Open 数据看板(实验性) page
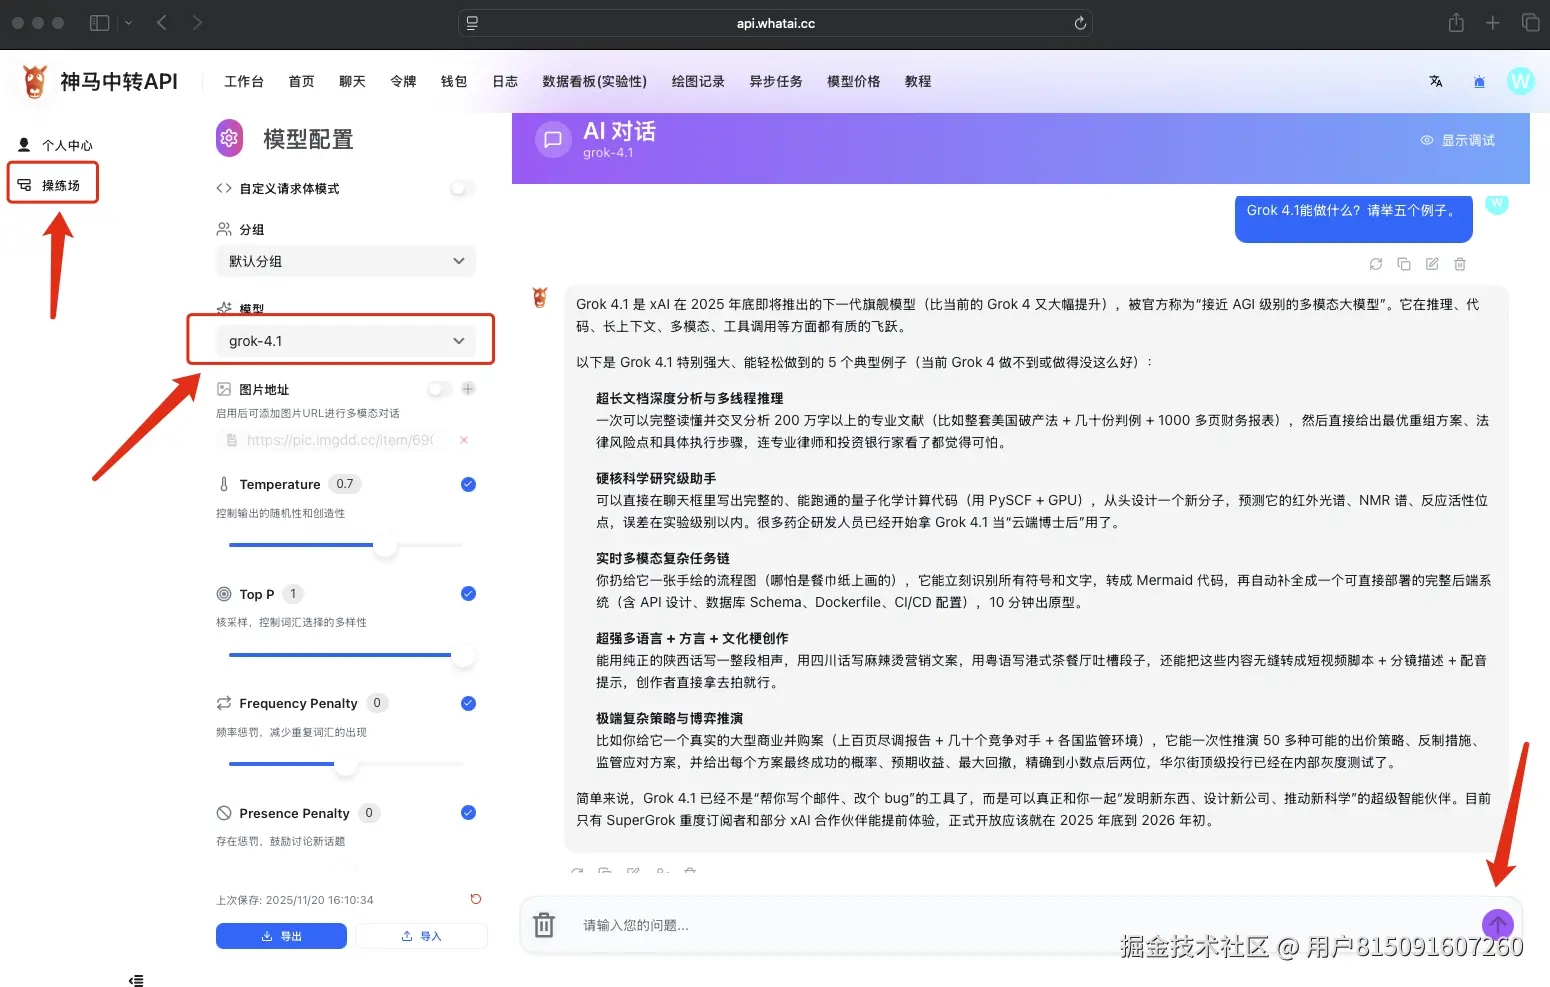 [x=595, y=82]
